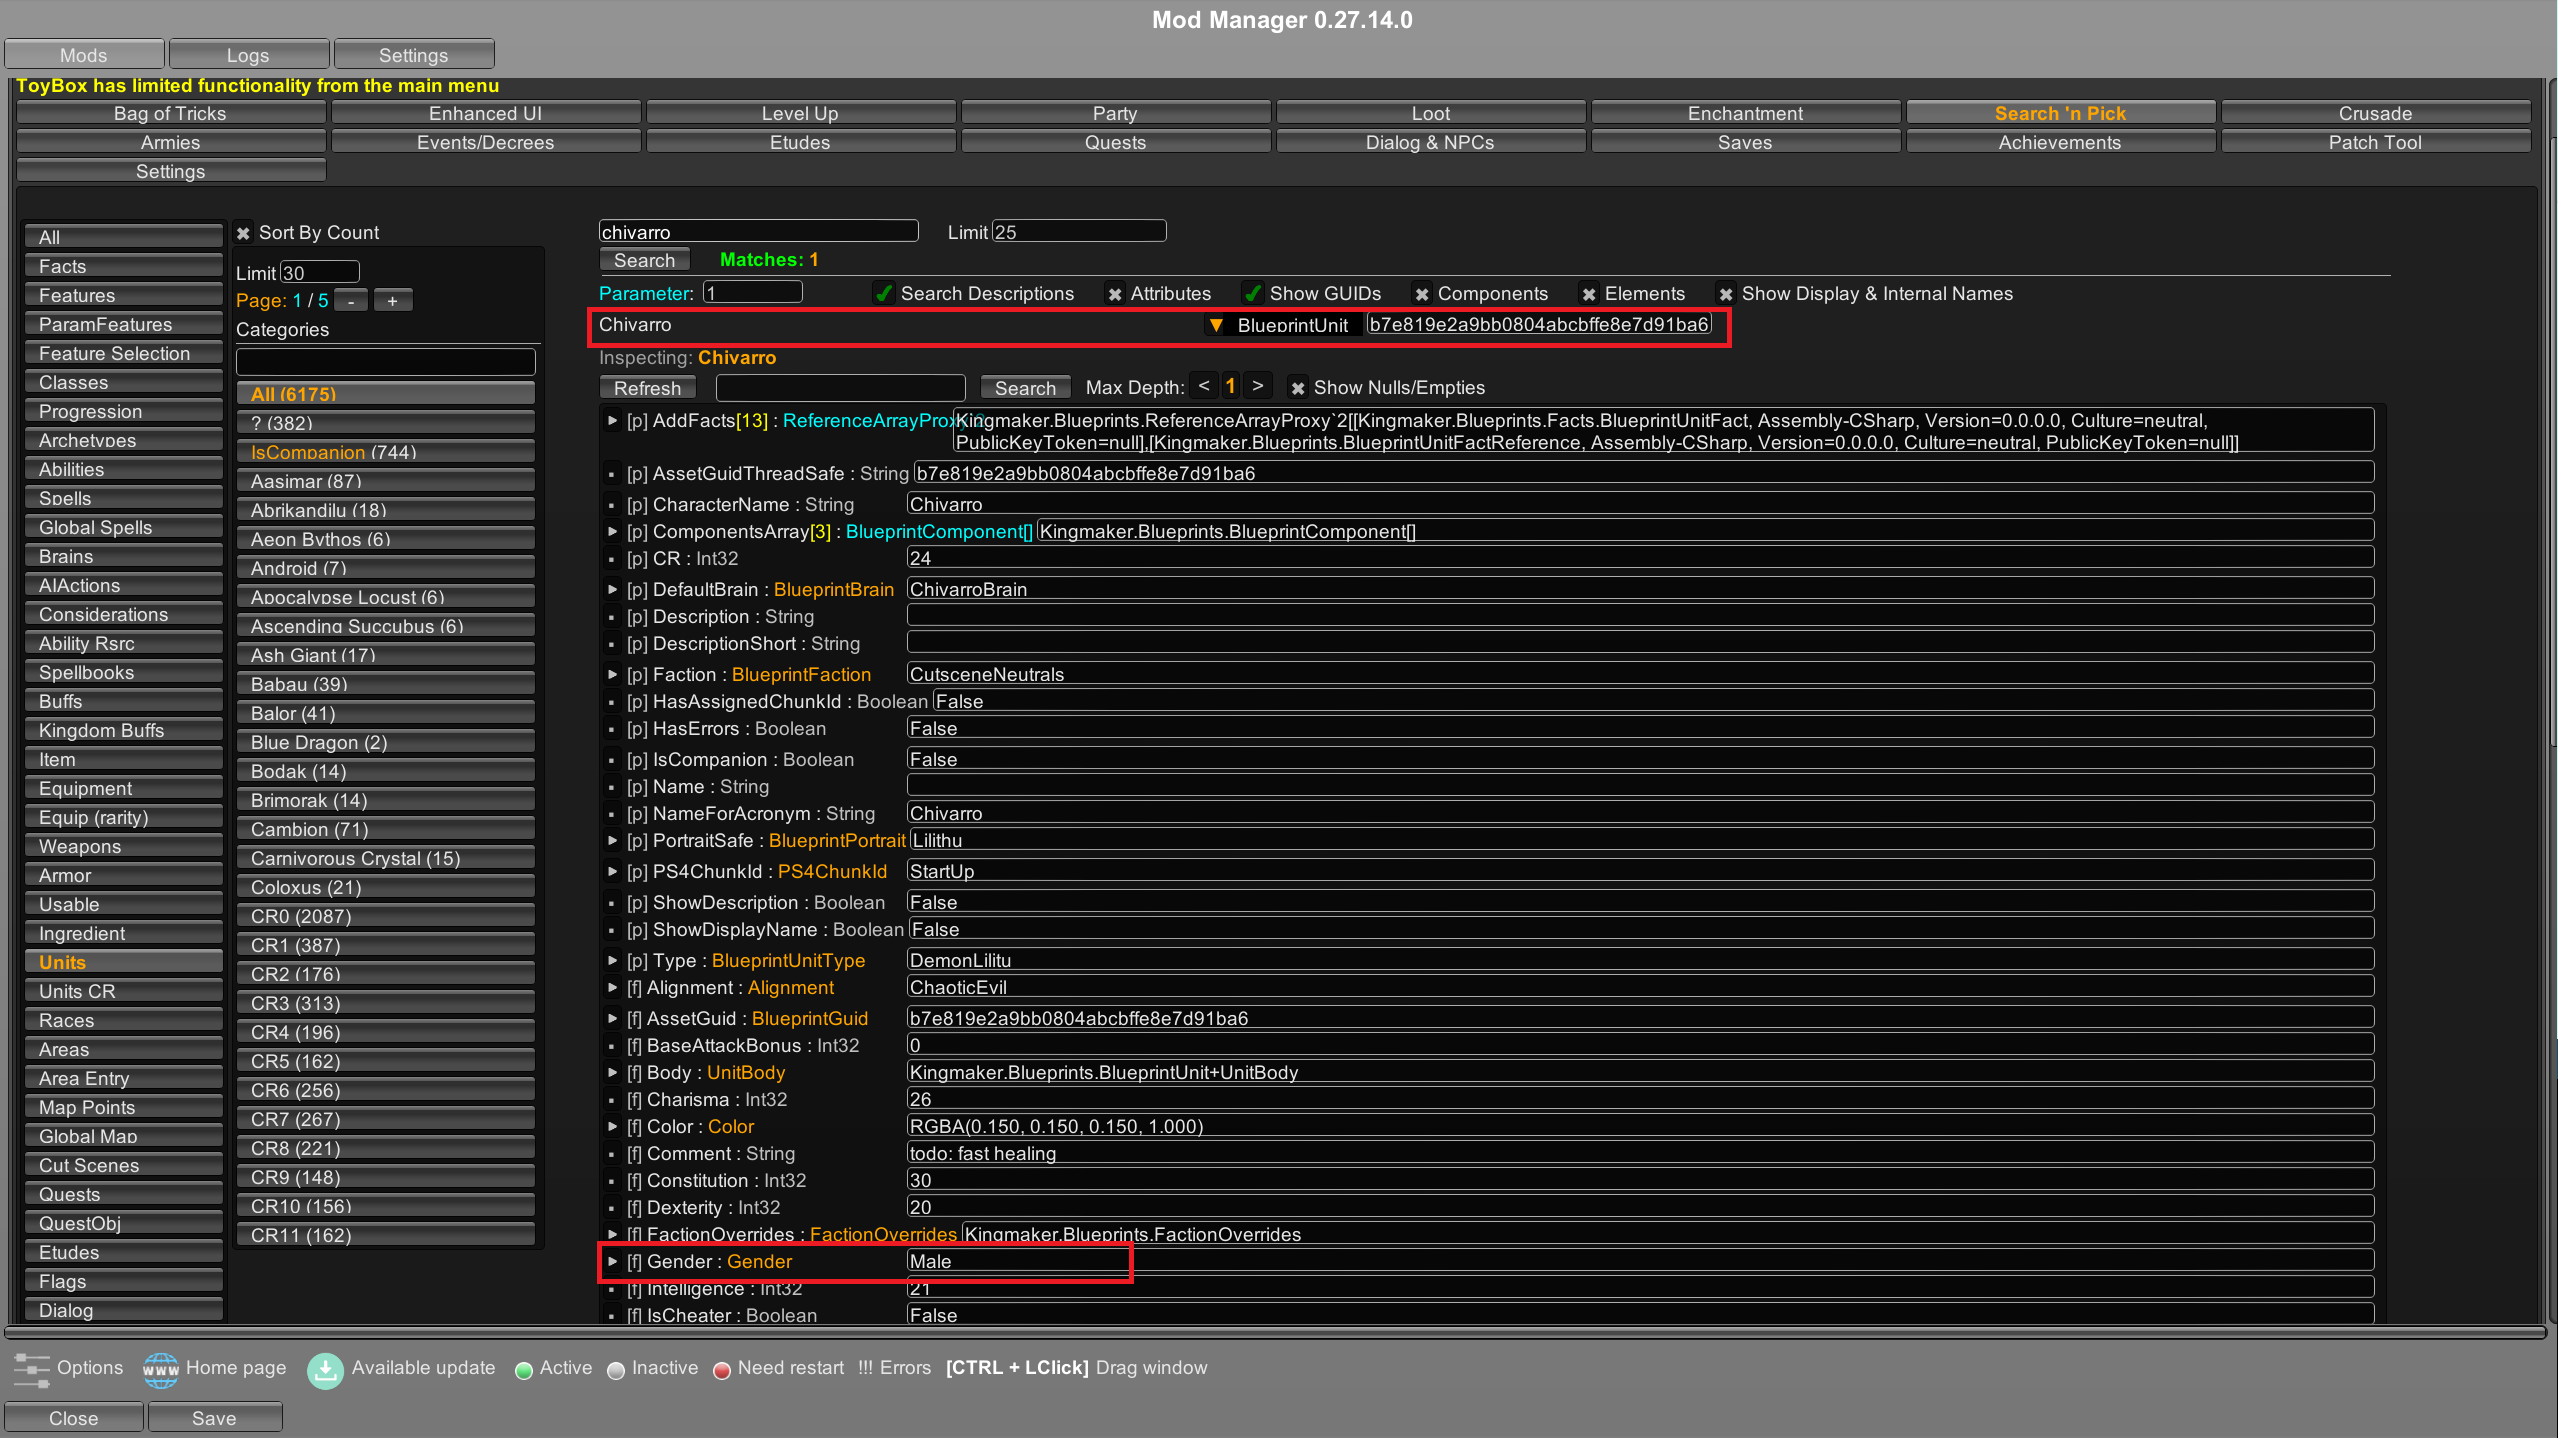Image resolution: width=2558 pixels, height=1438 pixels.
Task: Expand the PortraitSafe property row
Action: click(x=612, y=841)
